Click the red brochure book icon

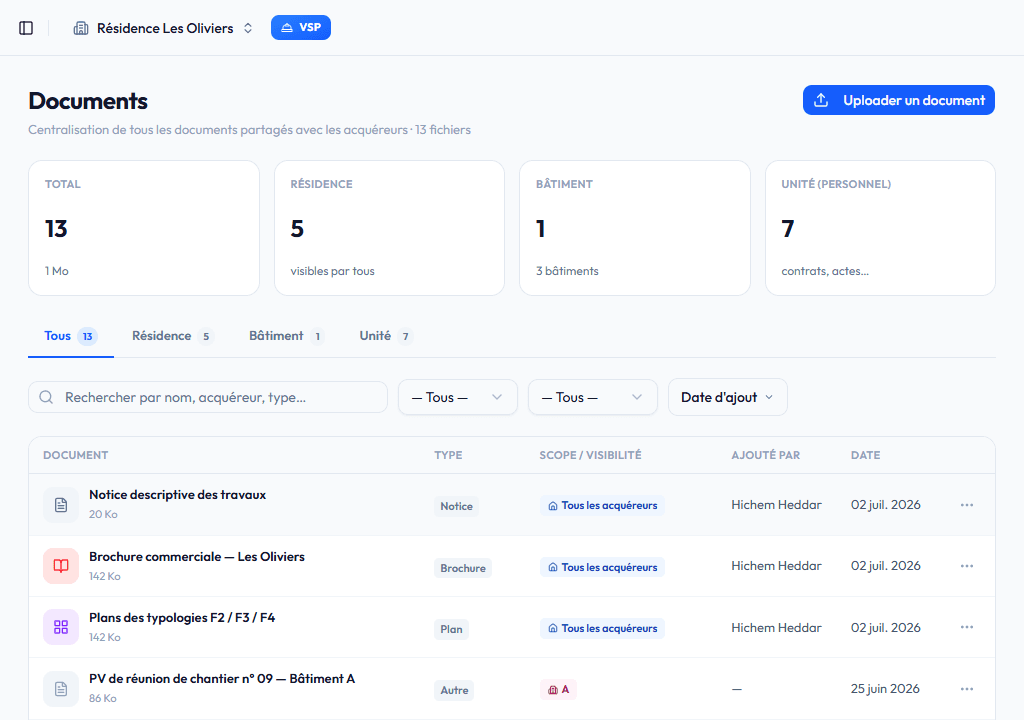click(61, 566)
